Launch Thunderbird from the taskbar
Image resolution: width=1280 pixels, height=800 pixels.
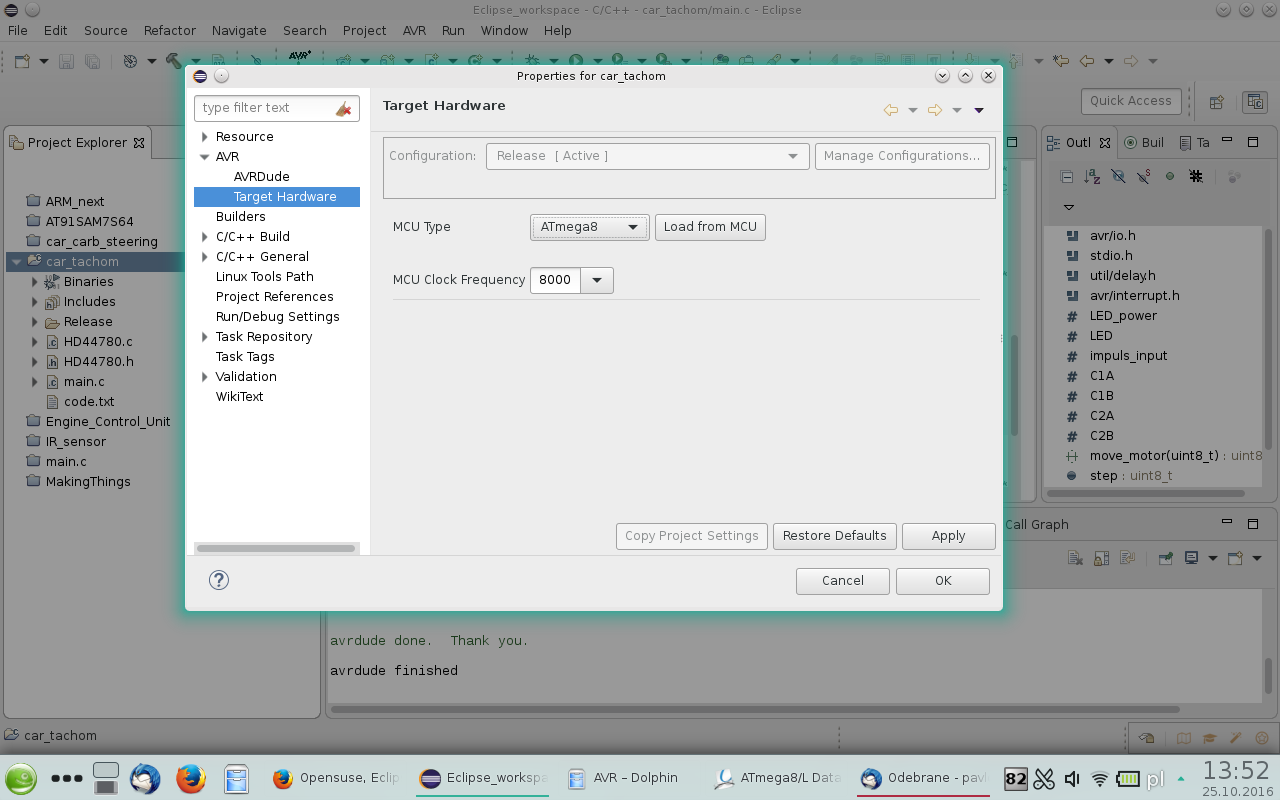[x=145, y=778]
